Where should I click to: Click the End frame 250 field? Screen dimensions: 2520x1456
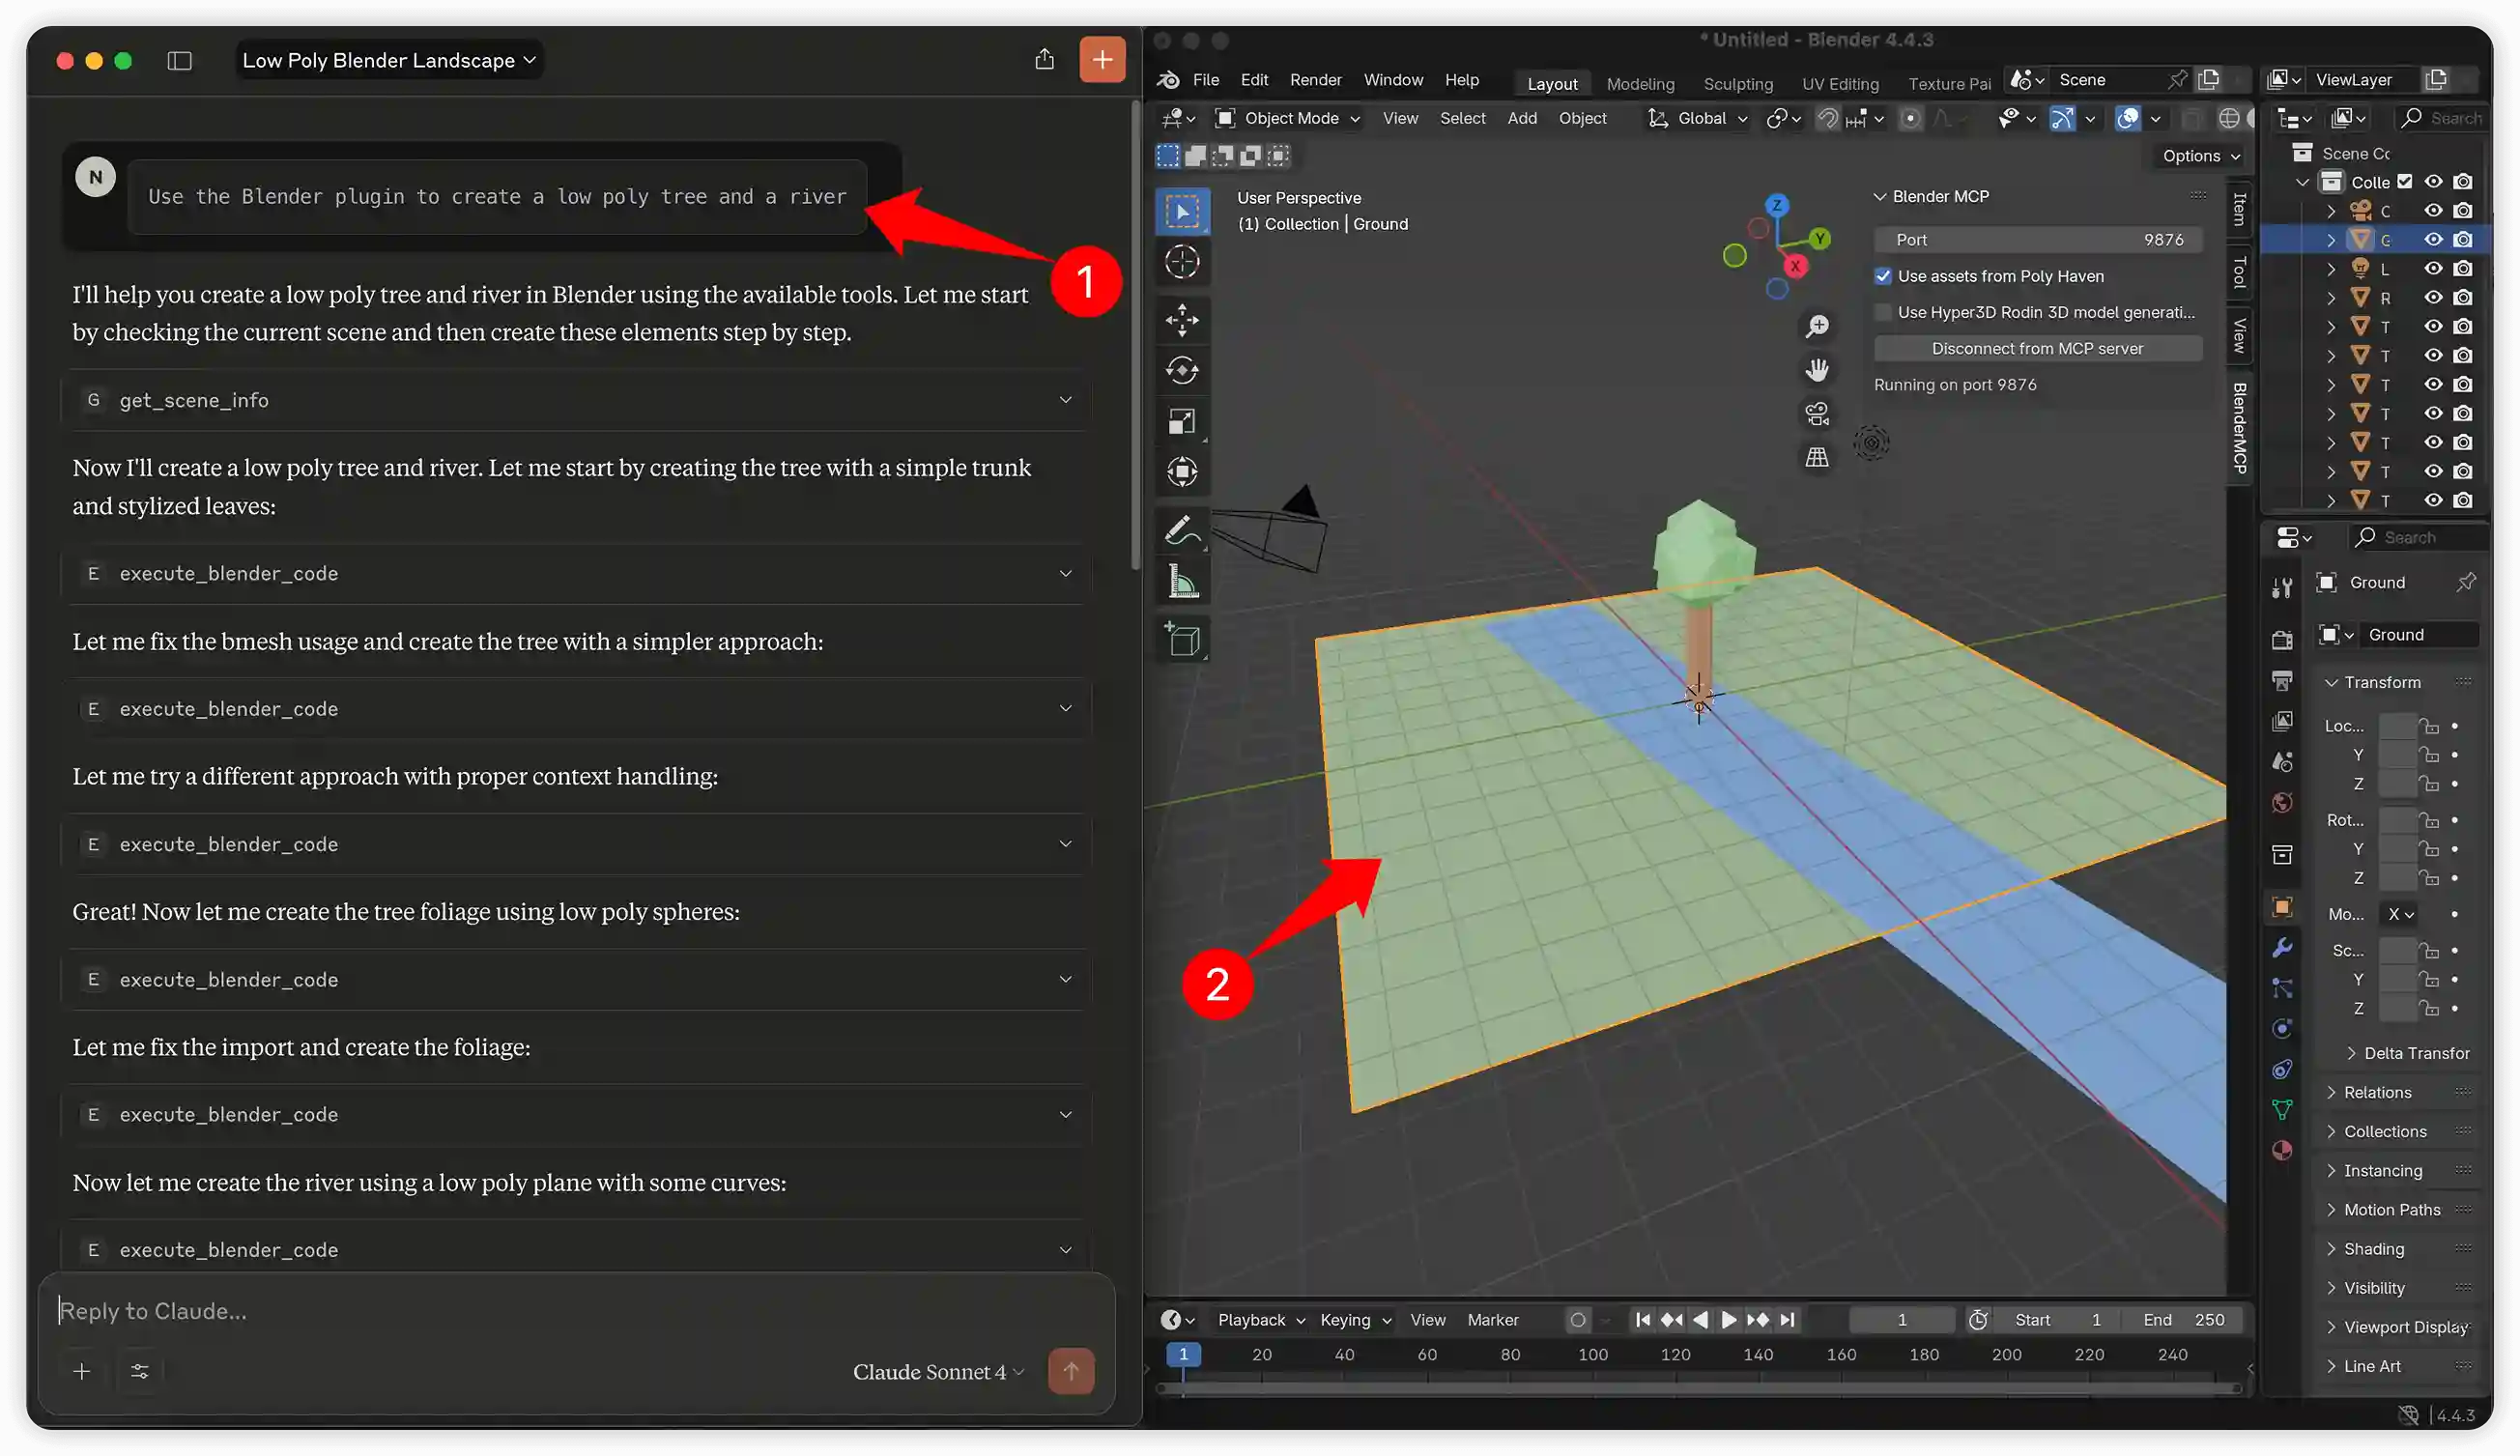pos(2184,1320)
